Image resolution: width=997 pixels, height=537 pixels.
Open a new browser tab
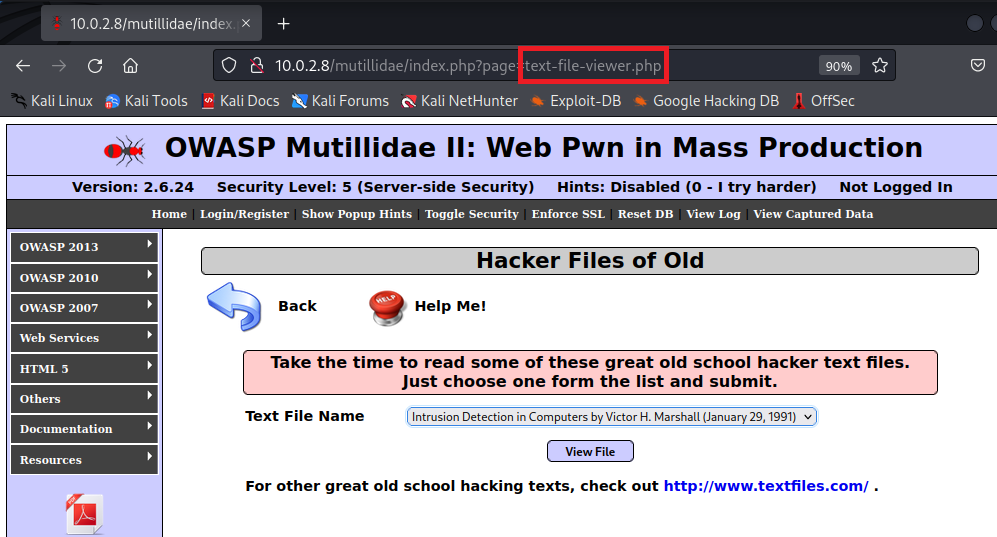[x=284, y=24]
